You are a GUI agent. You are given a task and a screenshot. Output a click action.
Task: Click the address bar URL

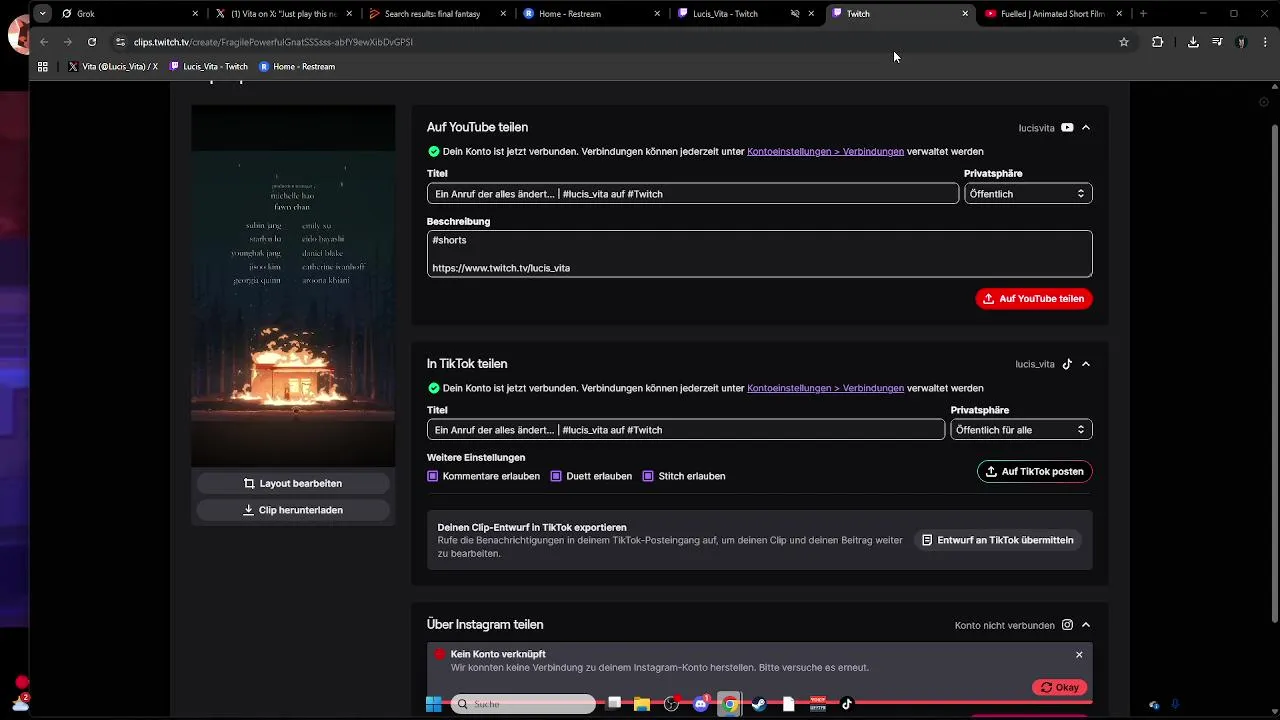point(273,42)
